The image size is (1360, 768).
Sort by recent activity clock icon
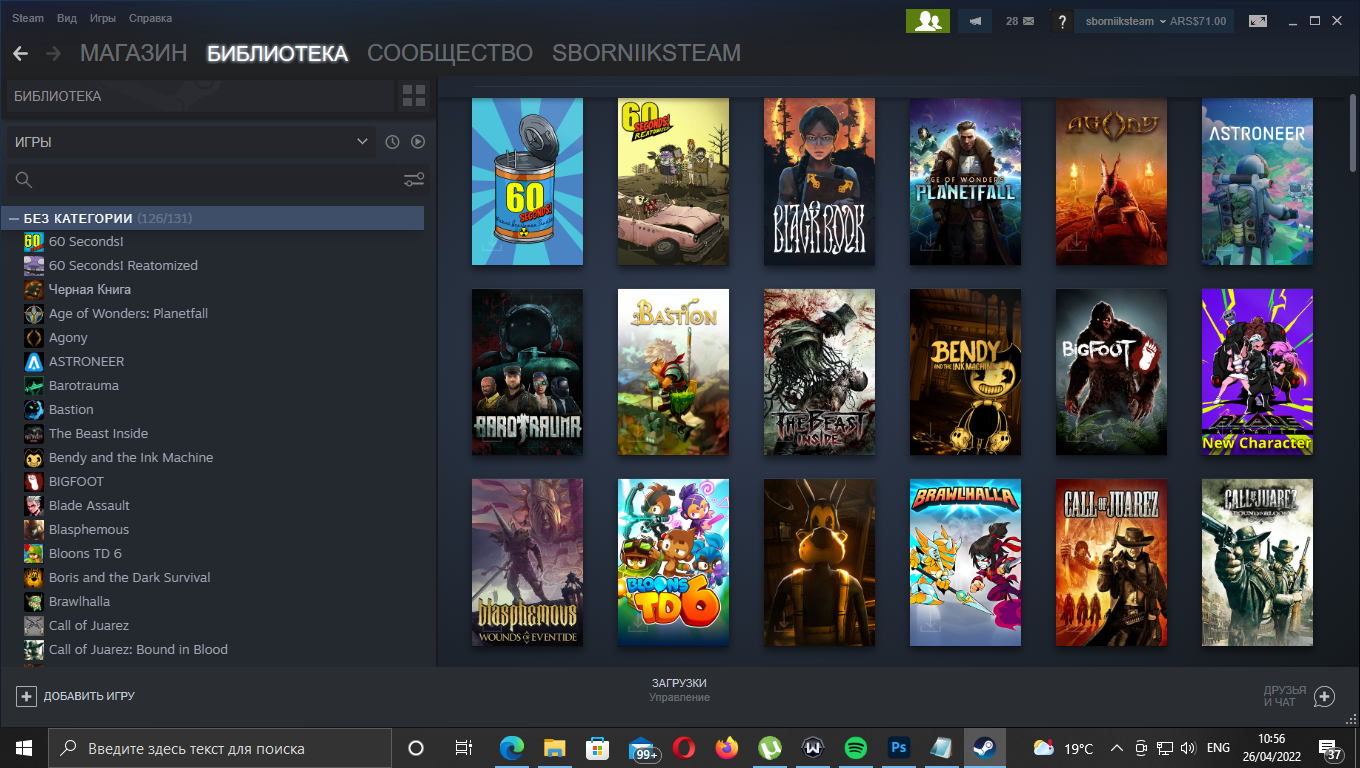coord(392,142)
